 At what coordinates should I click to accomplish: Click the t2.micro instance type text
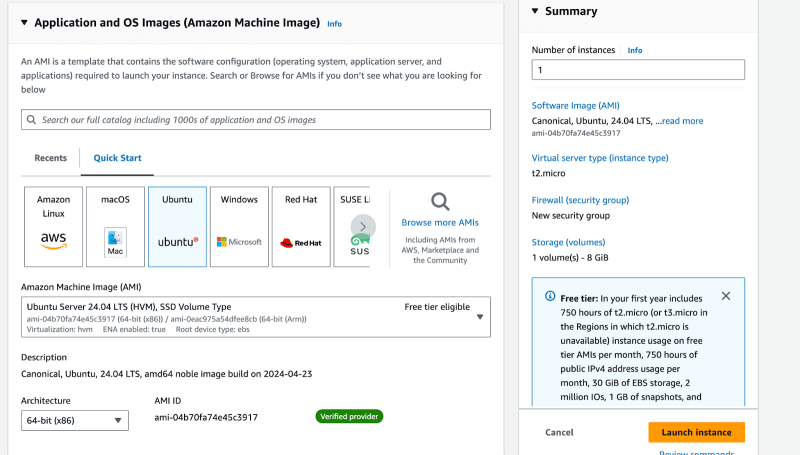[548, 173]
